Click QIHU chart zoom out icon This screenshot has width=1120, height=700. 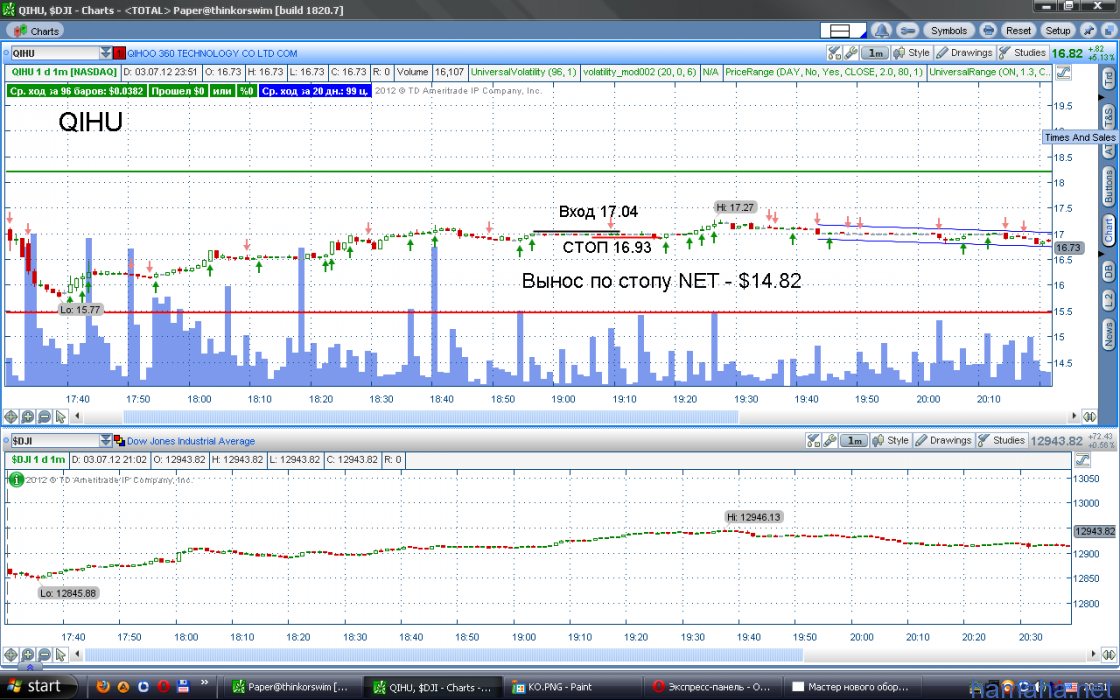[44, 416]
